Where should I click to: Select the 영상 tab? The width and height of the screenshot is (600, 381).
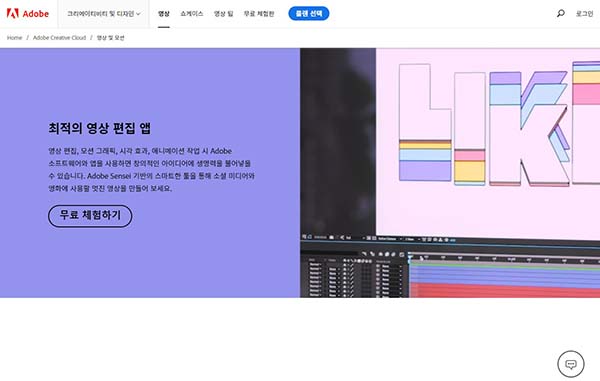[x=164, y=14]
